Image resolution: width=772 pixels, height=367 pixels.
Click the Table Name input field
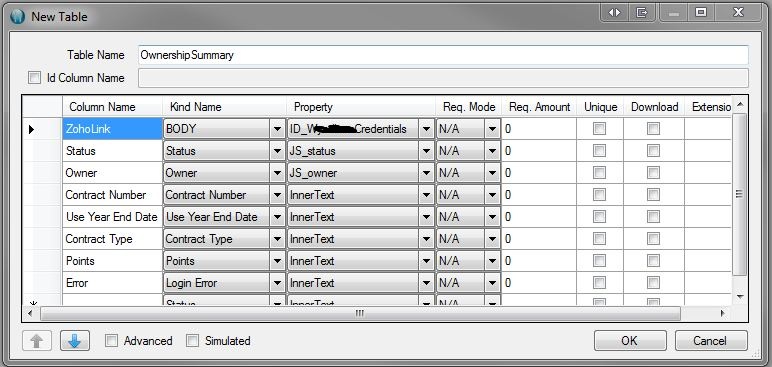(x=443, y=55)
